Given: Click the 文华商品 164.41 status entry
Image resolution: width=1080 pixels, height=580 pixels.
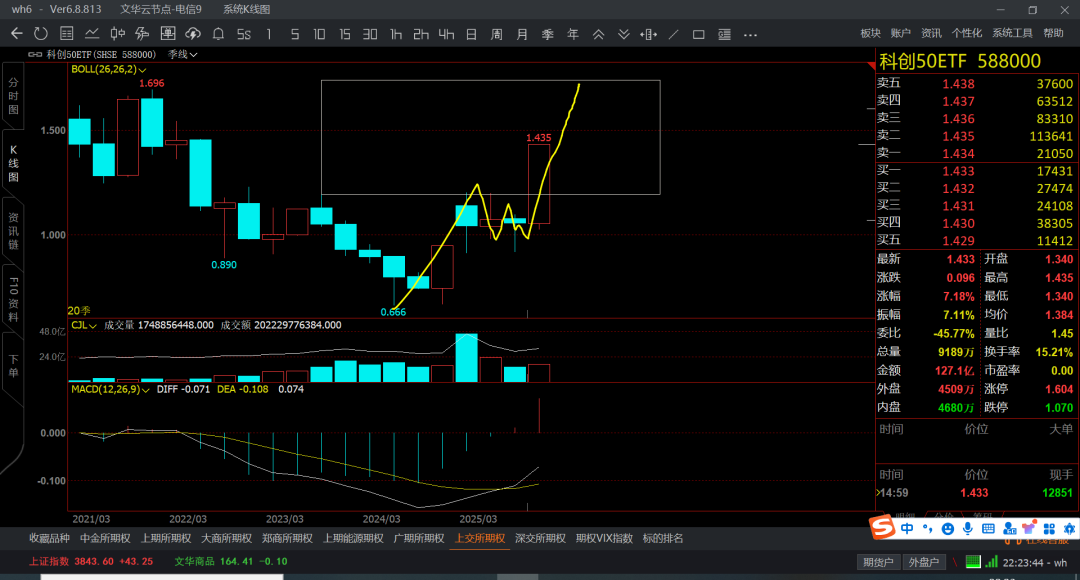Looking at the screenshot, I should (x=231, y=561).
